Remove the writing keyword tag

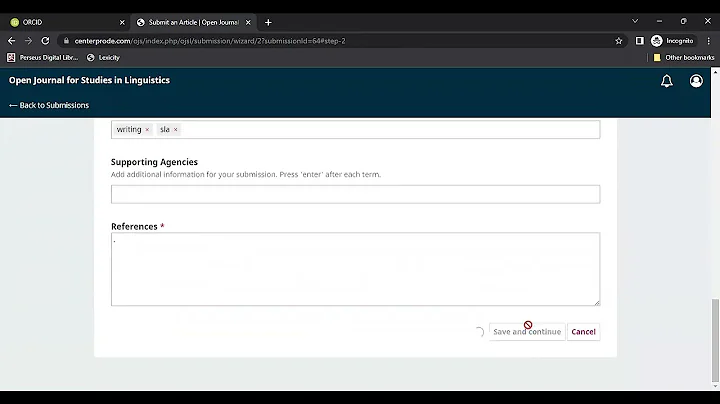tap(147, 129)
